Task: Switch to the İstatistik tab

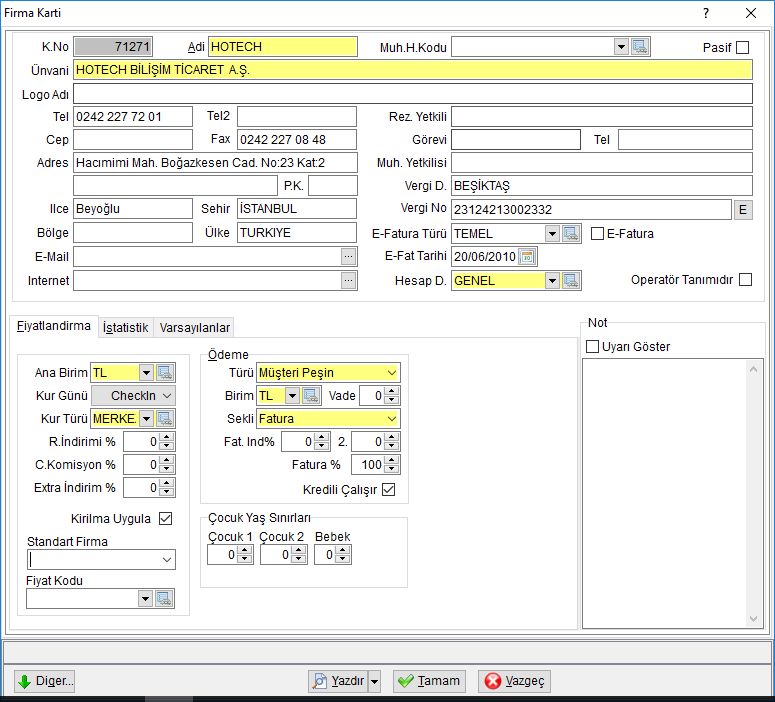Action: [126, 328]
